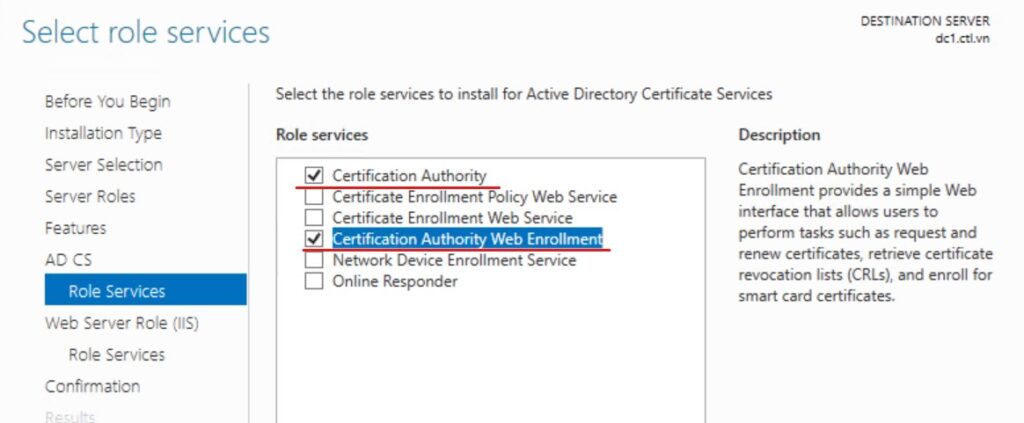Go to the Confirmation step
1024x423 pixels.
(x=92, y=386)
